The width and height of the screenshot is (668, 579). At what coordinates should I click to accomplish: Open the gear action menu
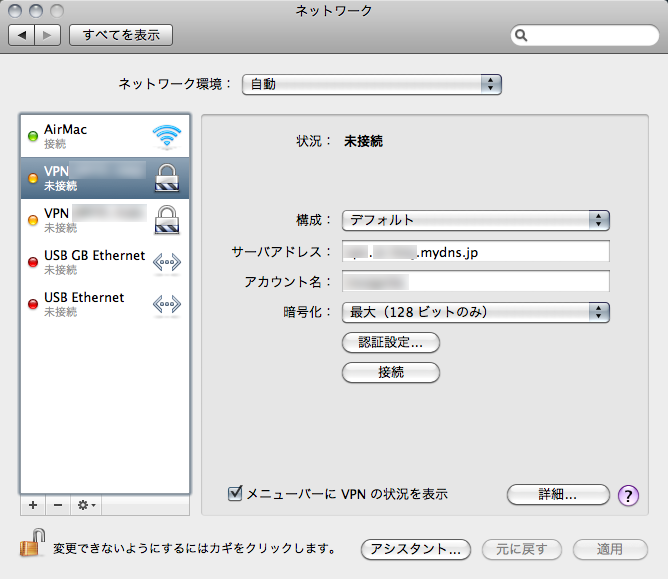coord(86,506)
